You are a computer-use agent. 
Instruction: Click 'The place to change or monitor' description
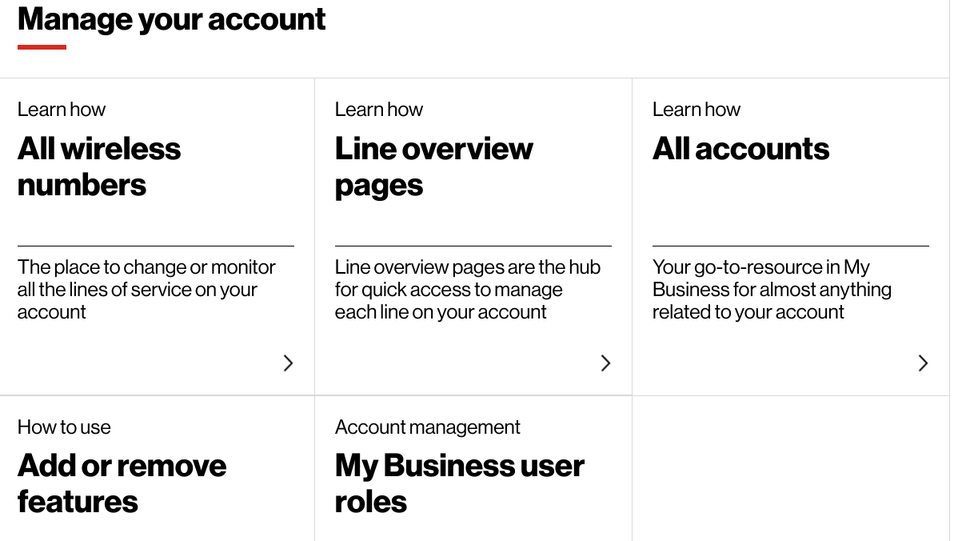146,290
